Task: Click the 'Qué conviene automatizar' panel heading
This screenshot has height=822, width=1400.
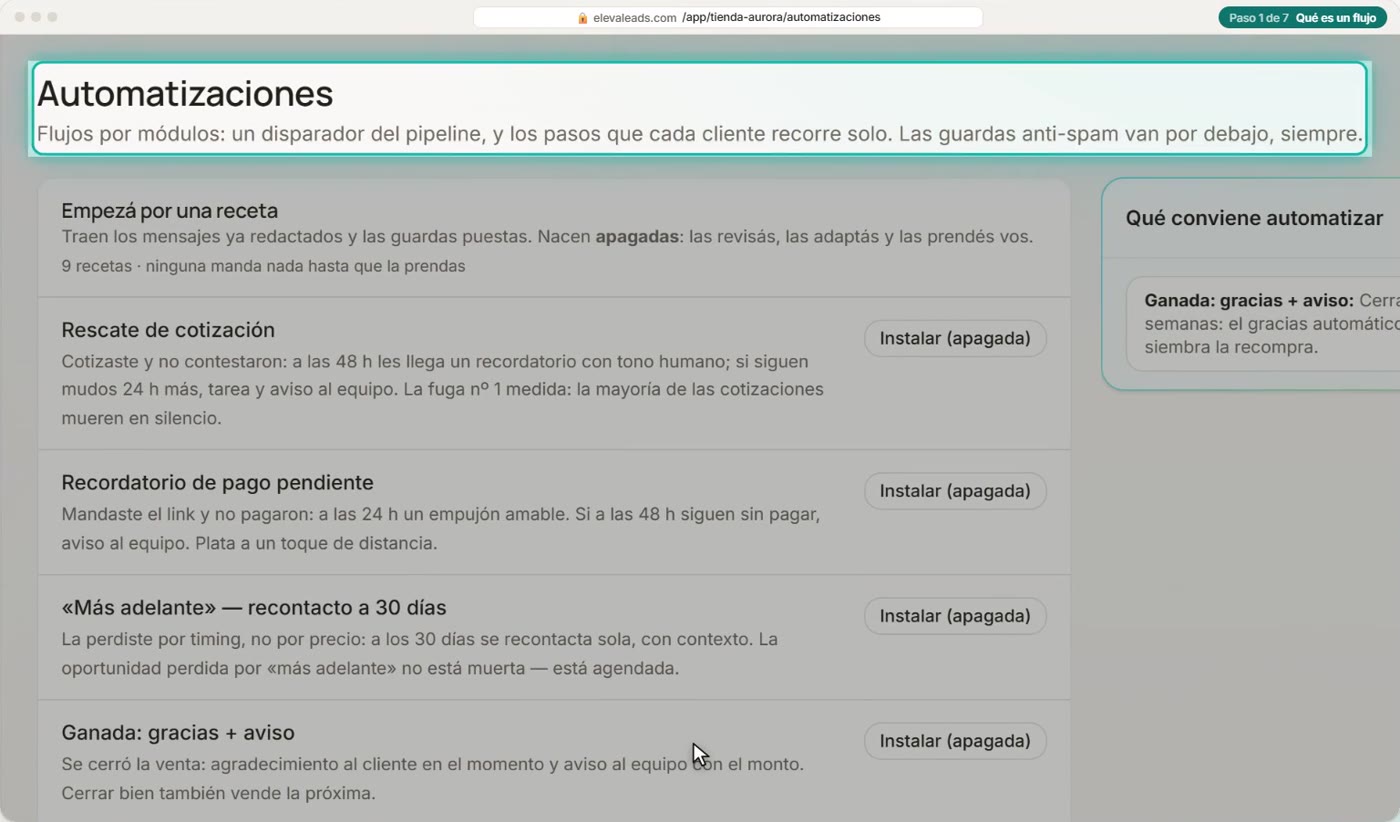Action: pos(1254,218)
